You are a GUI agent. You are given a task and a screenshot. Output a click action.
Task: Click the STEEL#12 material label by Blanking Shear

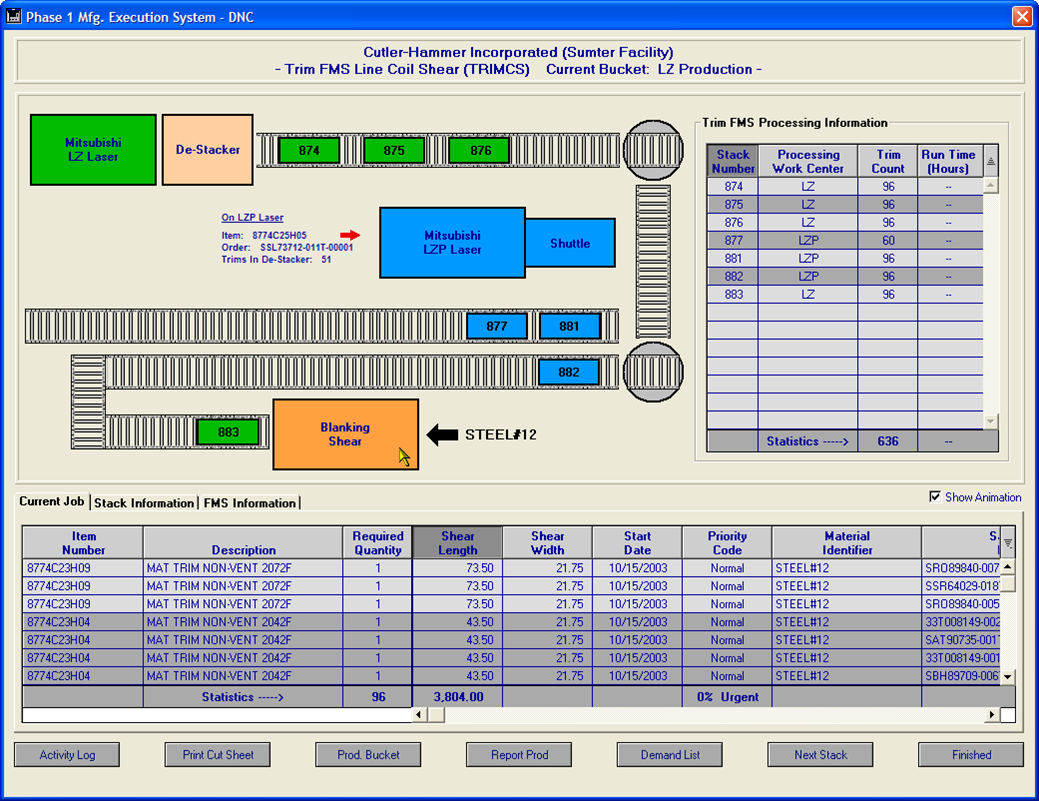[x=501, y=435]
